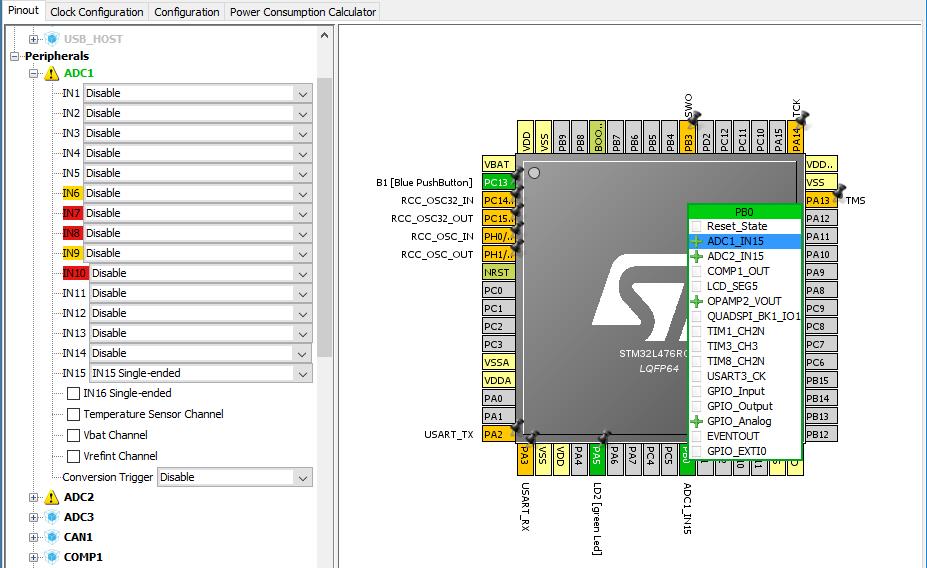Image resolution: width=927 pixels, height=568 pixels.
Task: Collapse the Peripherals tree section
Action: [14, 56]
